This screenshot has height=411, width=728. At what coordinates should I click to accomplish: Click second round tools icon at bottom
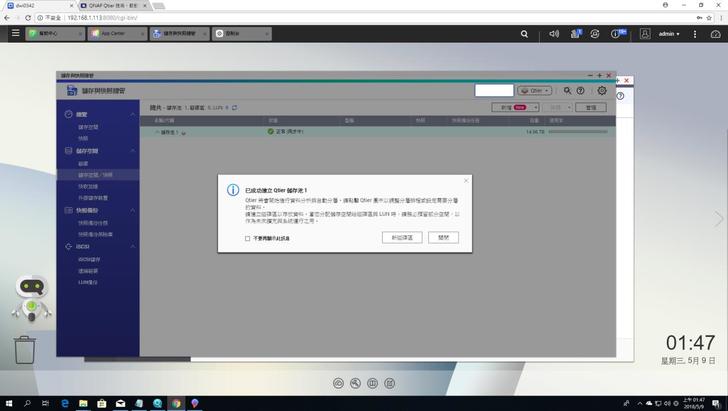355,383
